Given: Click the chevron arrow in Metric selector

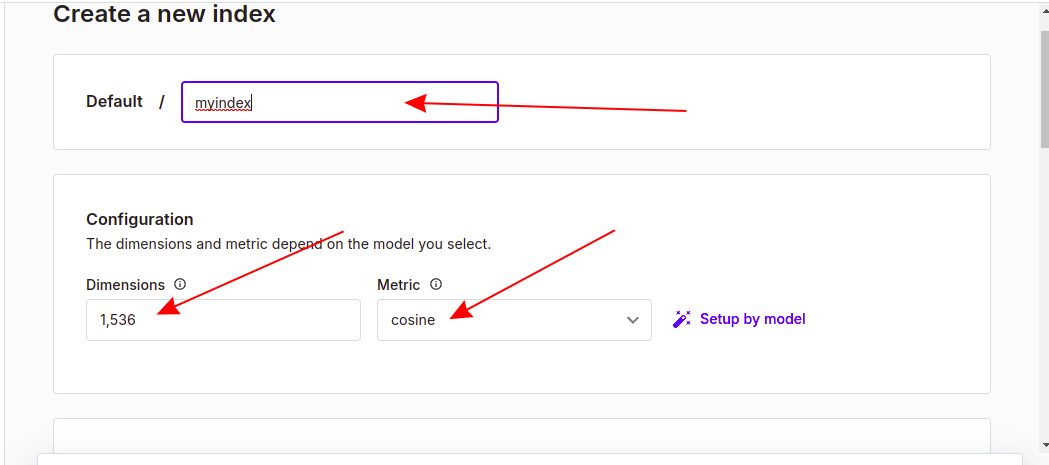Looking at the screenshot, I should [632, 320].
